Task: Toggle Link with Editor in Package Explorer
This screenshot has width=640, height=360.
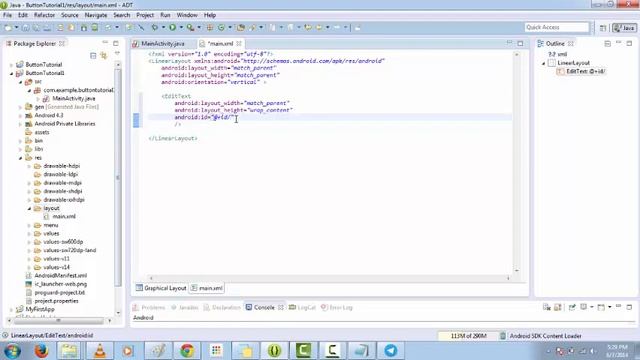Action: click(104, 56)
